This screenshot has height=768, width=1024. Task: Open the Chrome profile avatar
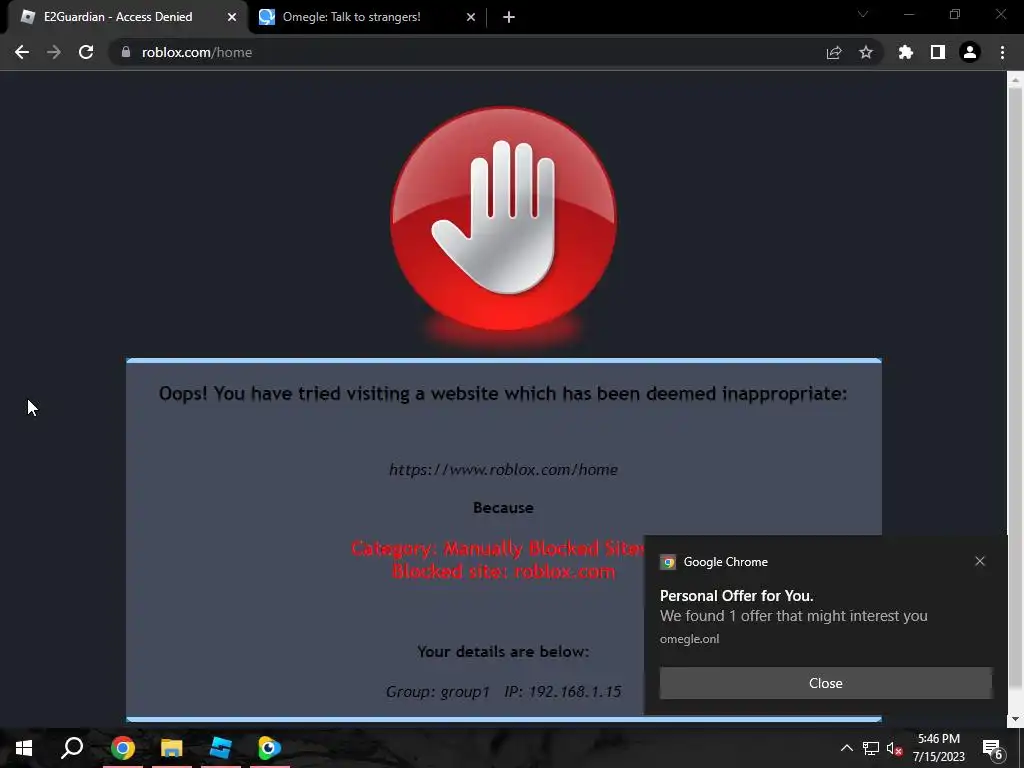[x=970, y=52]
